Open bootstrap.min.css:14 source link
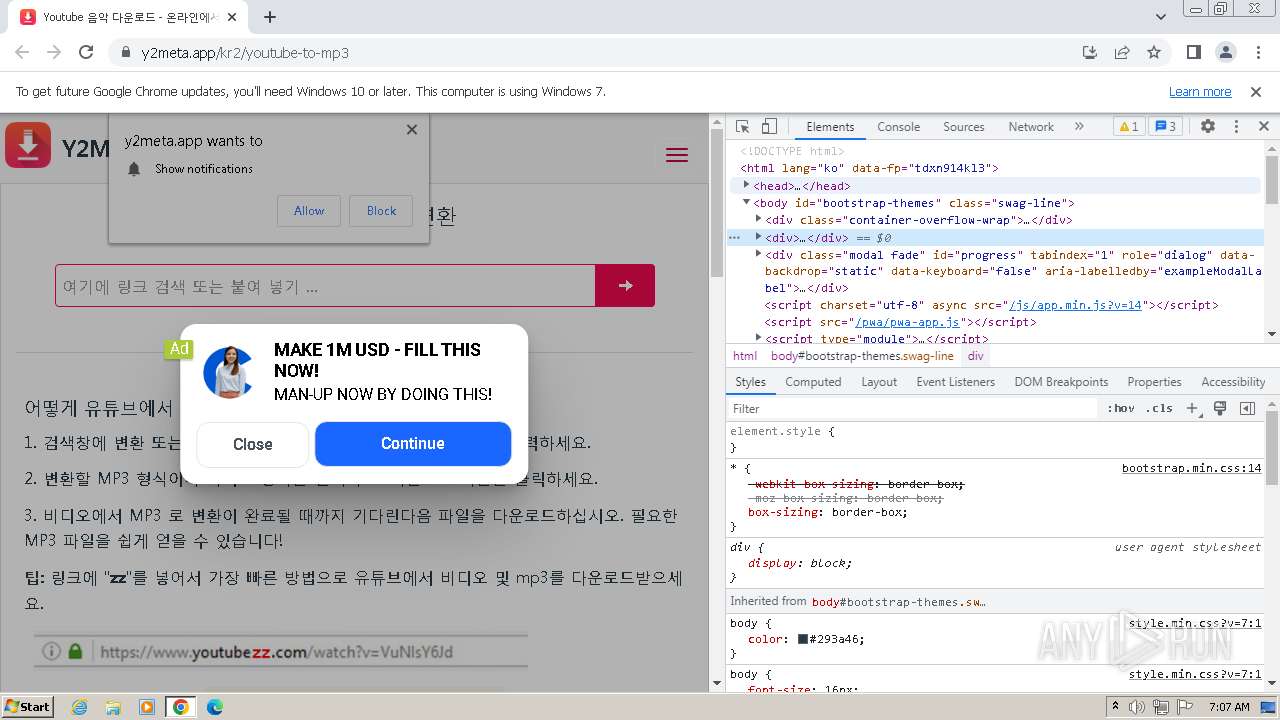 click(x=1191, y=468)
